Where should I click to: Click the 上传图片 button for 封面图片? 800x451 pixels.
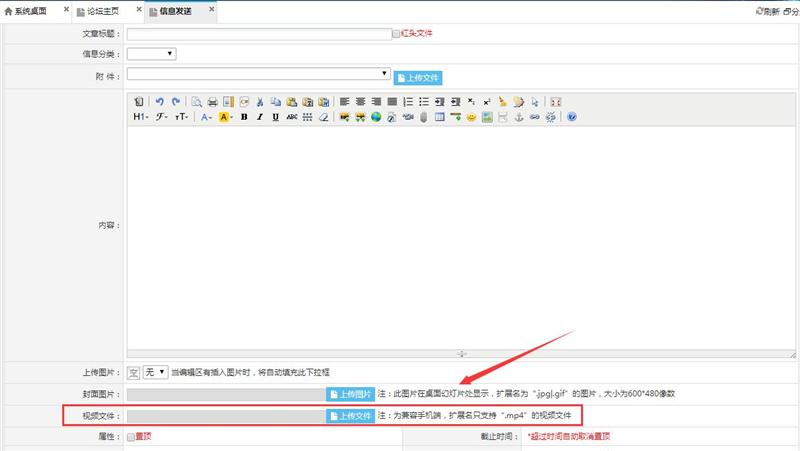point(351,394)
